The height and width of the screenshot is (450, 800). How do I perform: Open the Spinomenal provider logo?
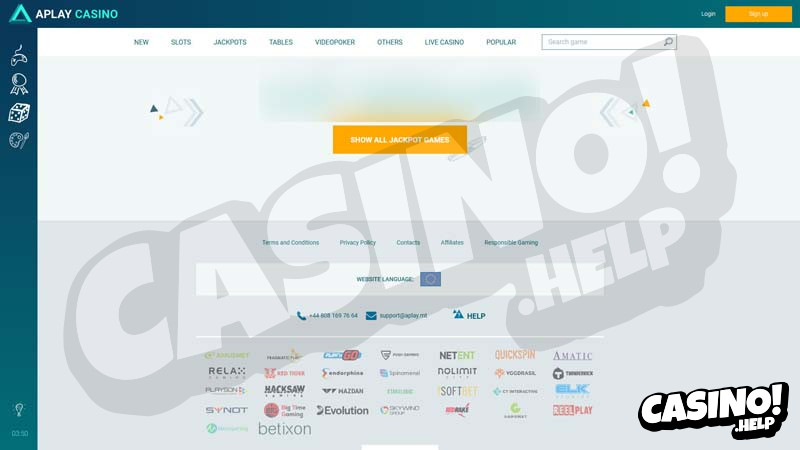pyautogui.click(x=400, y=373)
